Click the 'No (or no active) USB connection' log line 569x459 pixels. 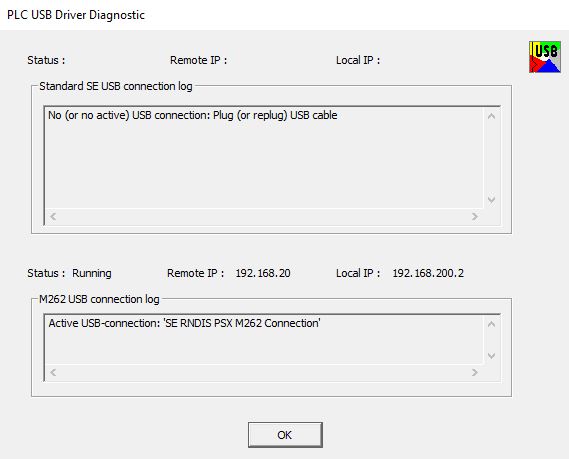coord(193,115)
